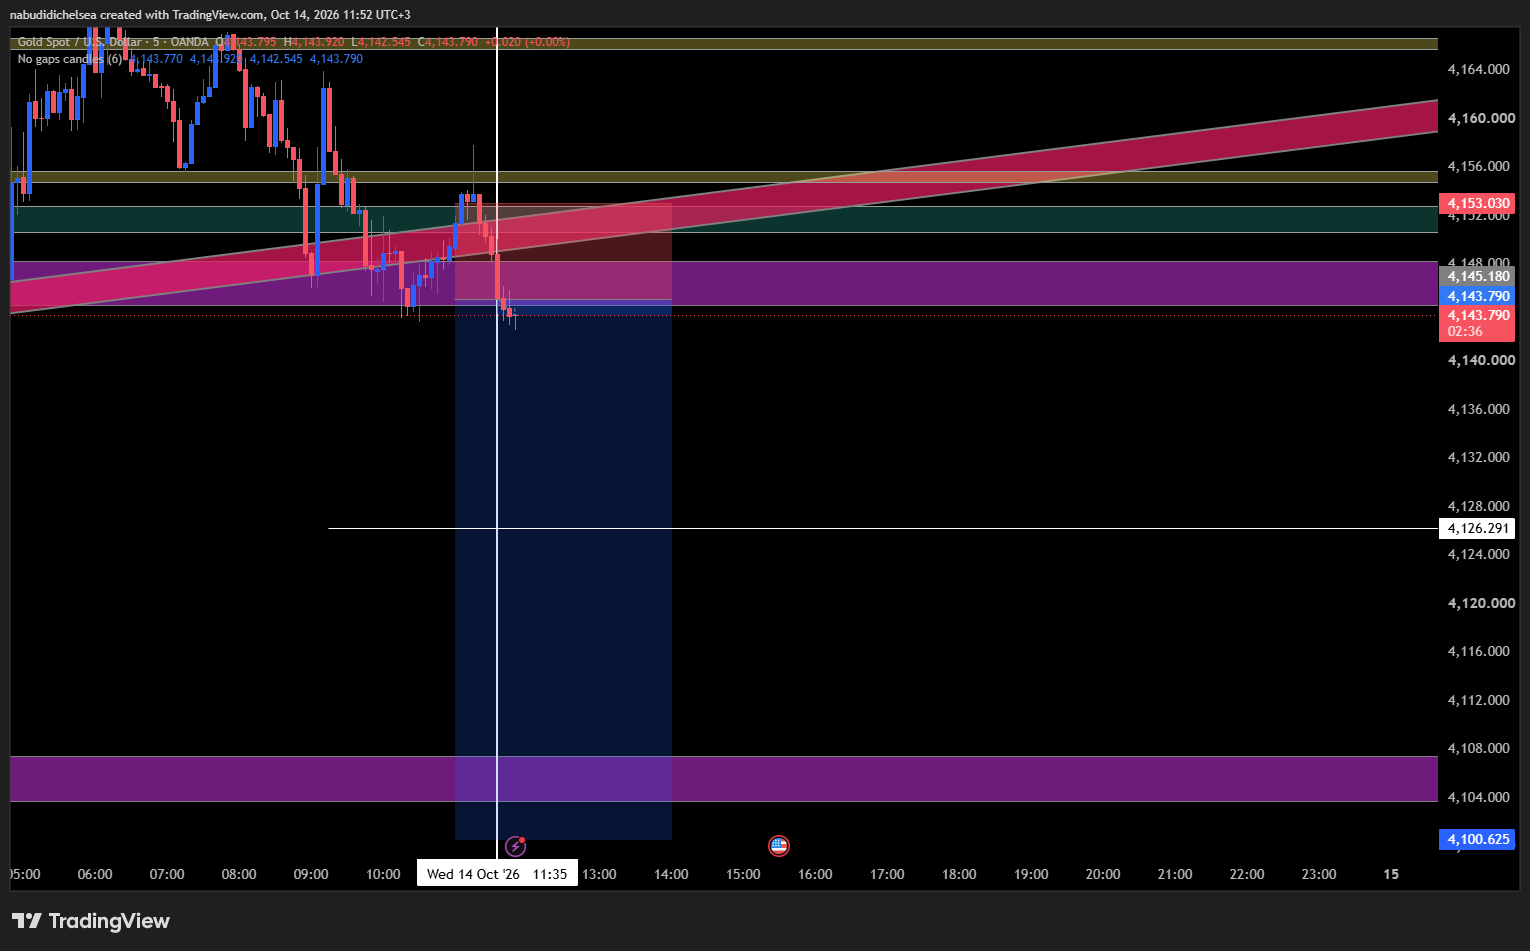Click the 14:00 time axis label
This screenshot has height=951, width=1530.
point(671,874)
